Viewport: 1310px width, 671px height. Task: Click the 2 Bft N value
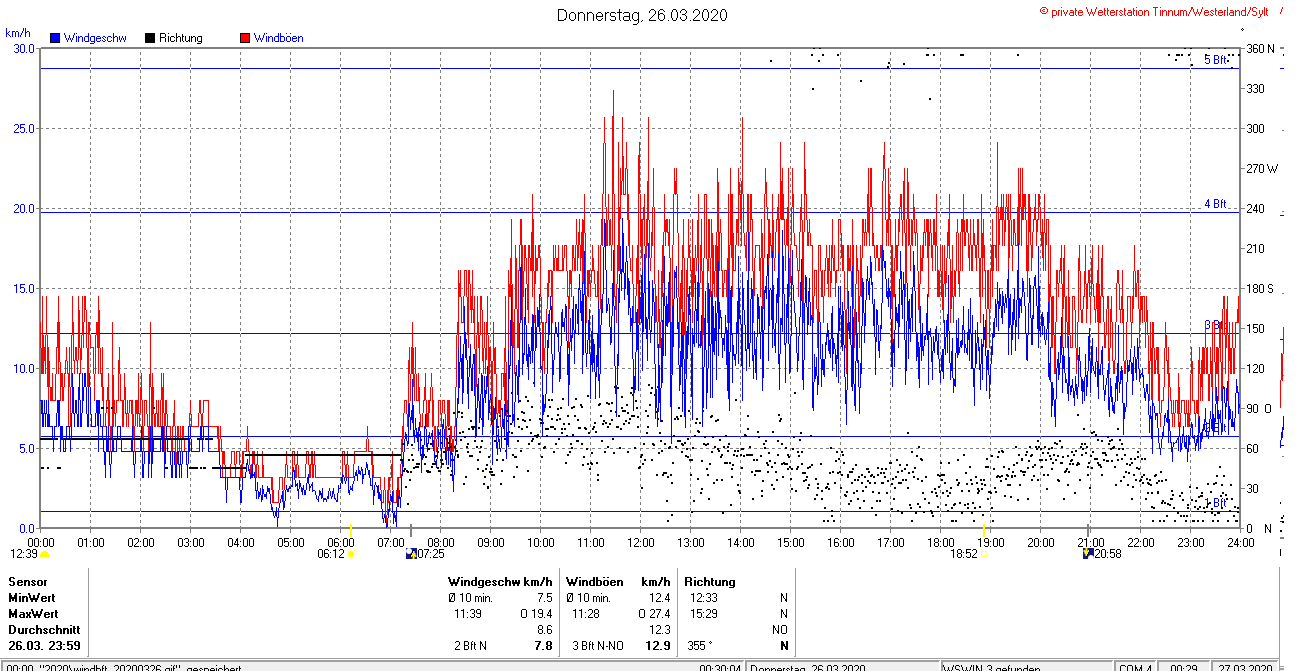471,646
